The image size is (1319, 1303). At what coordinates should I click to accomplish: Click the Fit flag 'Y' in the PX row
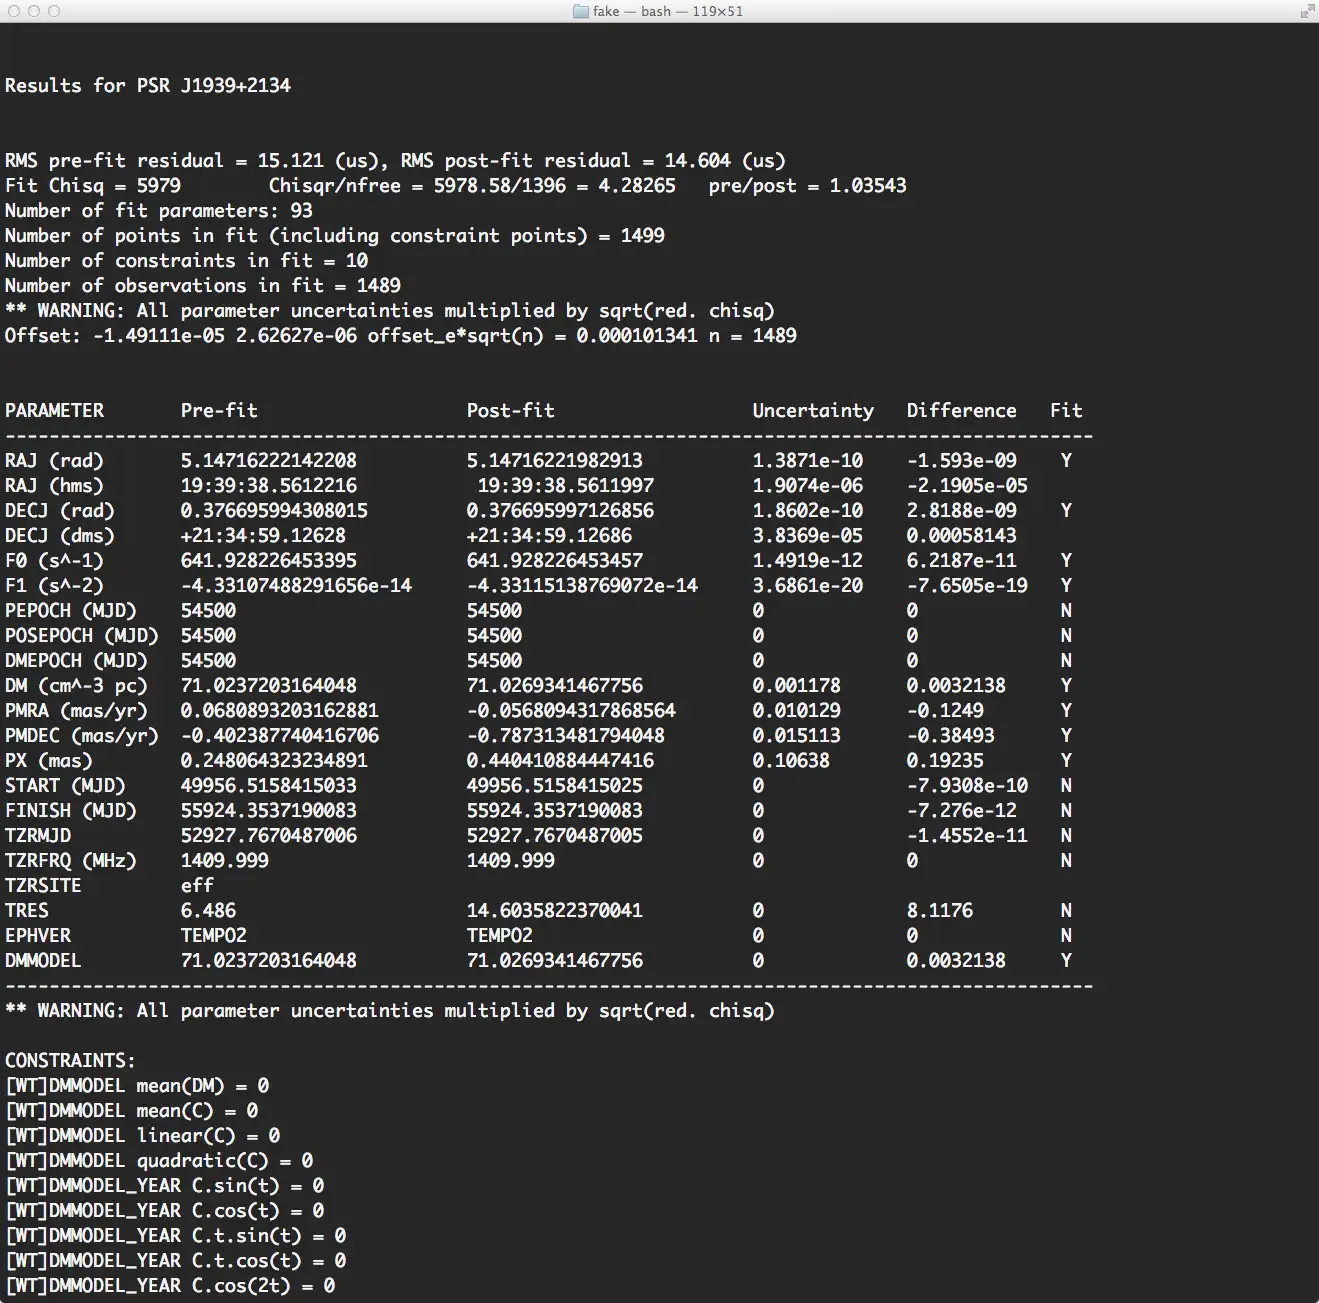1066,761
